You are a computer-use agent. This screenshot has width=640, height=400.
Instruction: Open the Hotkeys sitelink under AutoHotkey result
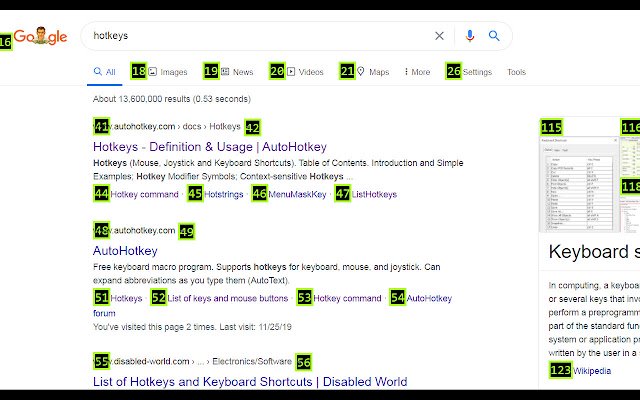tap(126, 298)
